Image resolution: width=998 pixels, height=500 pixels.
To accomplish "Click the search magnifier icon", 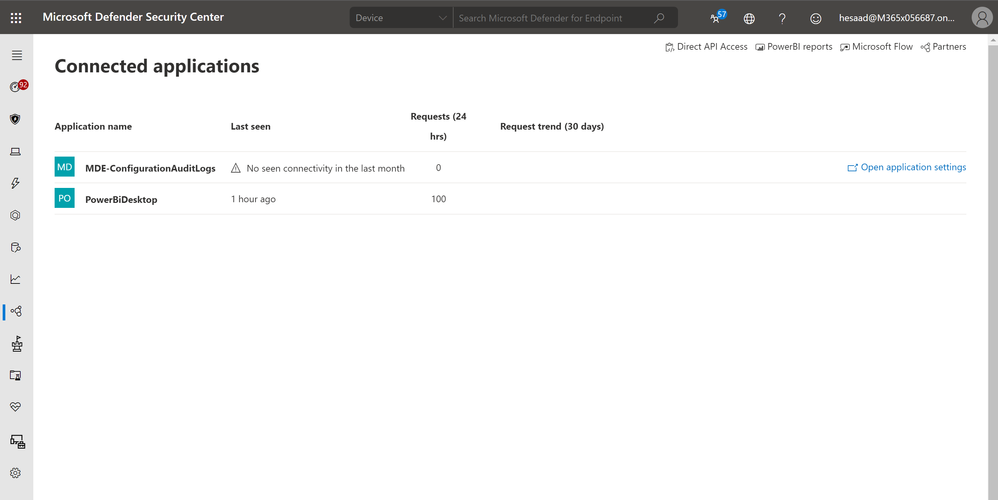I will coord(659,18).
